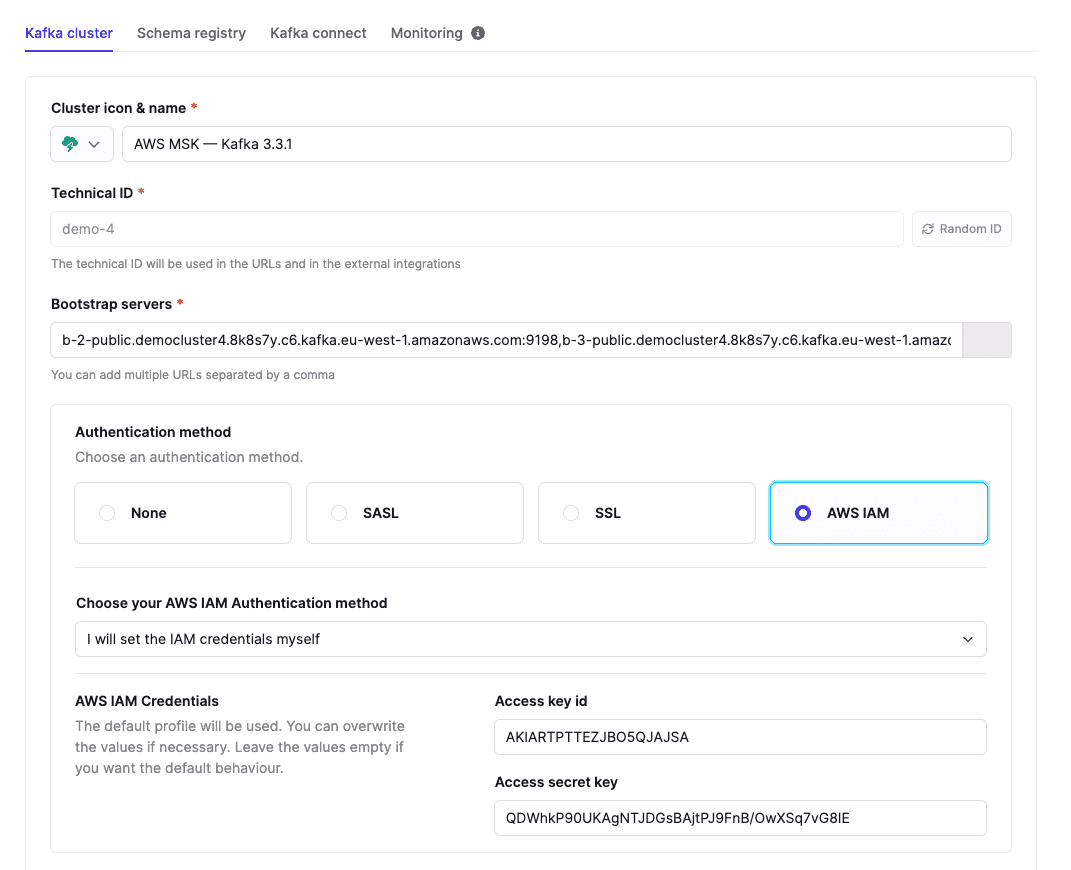Open the Kafka connect tab
Viewport: 1071px width, 870px height.
[318, 33]
